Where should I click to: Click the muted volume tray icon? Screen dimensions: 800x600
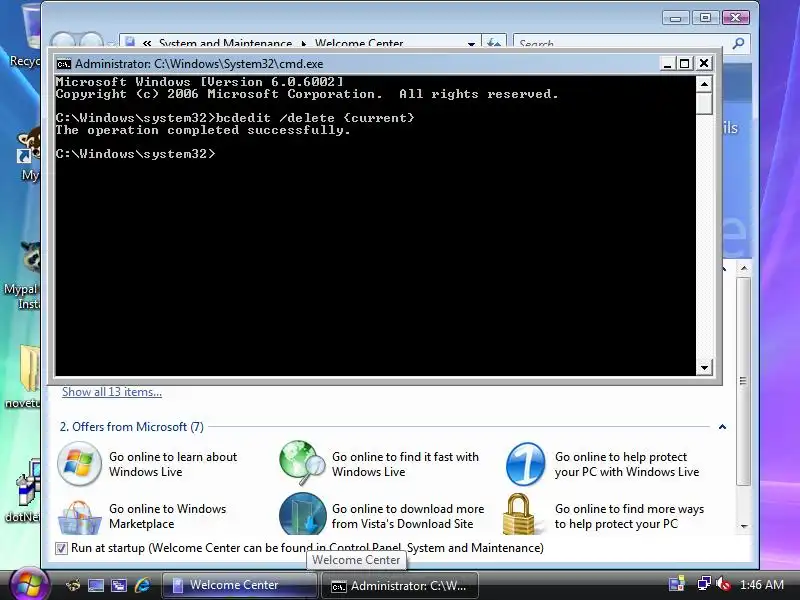pos(723,584)
